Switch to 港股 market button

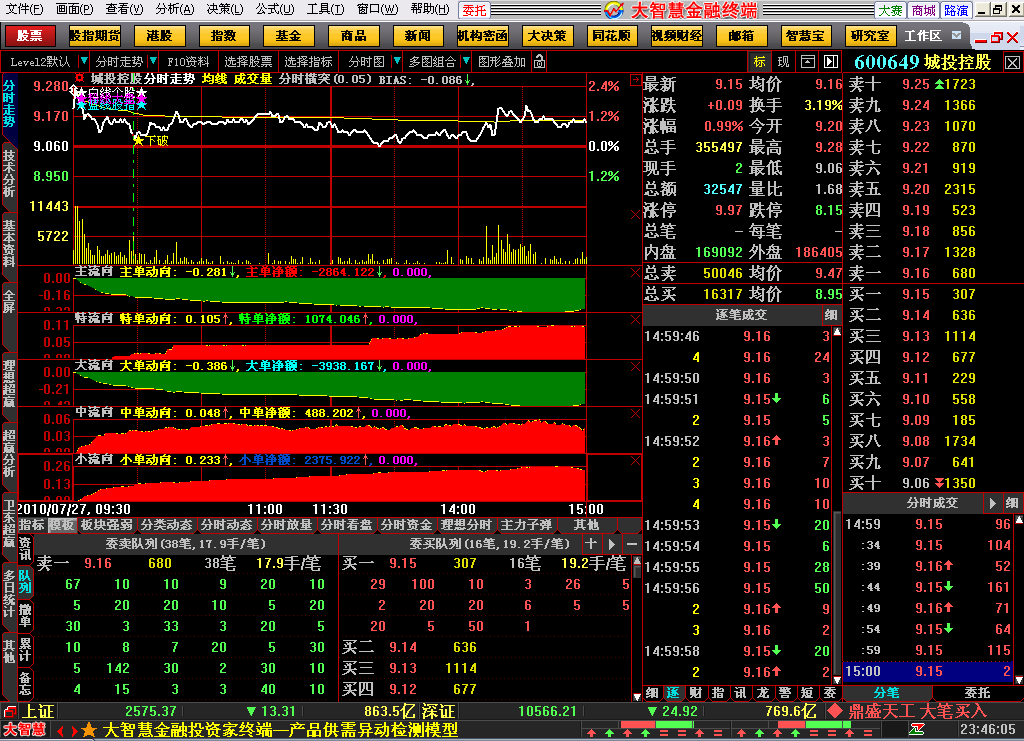pos(159,36)
